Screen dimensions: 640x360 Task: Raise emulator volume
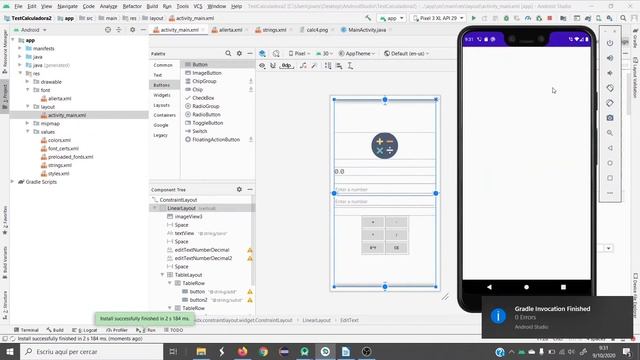pyautogui.click(x=610, y=58)
